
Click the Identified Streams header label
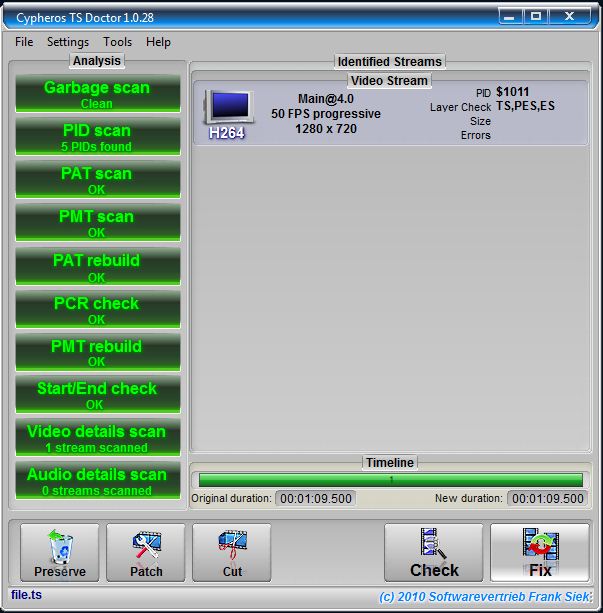point(389,61)
